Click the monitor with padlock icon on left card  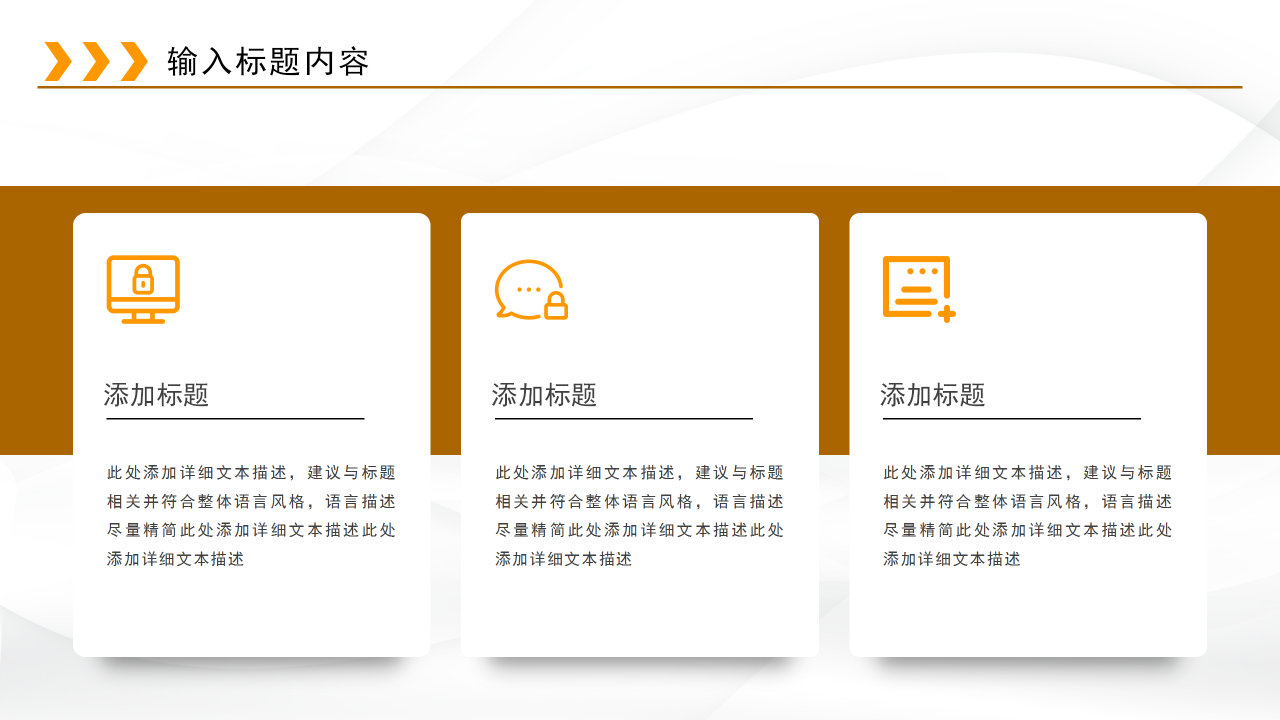(143, 290)
